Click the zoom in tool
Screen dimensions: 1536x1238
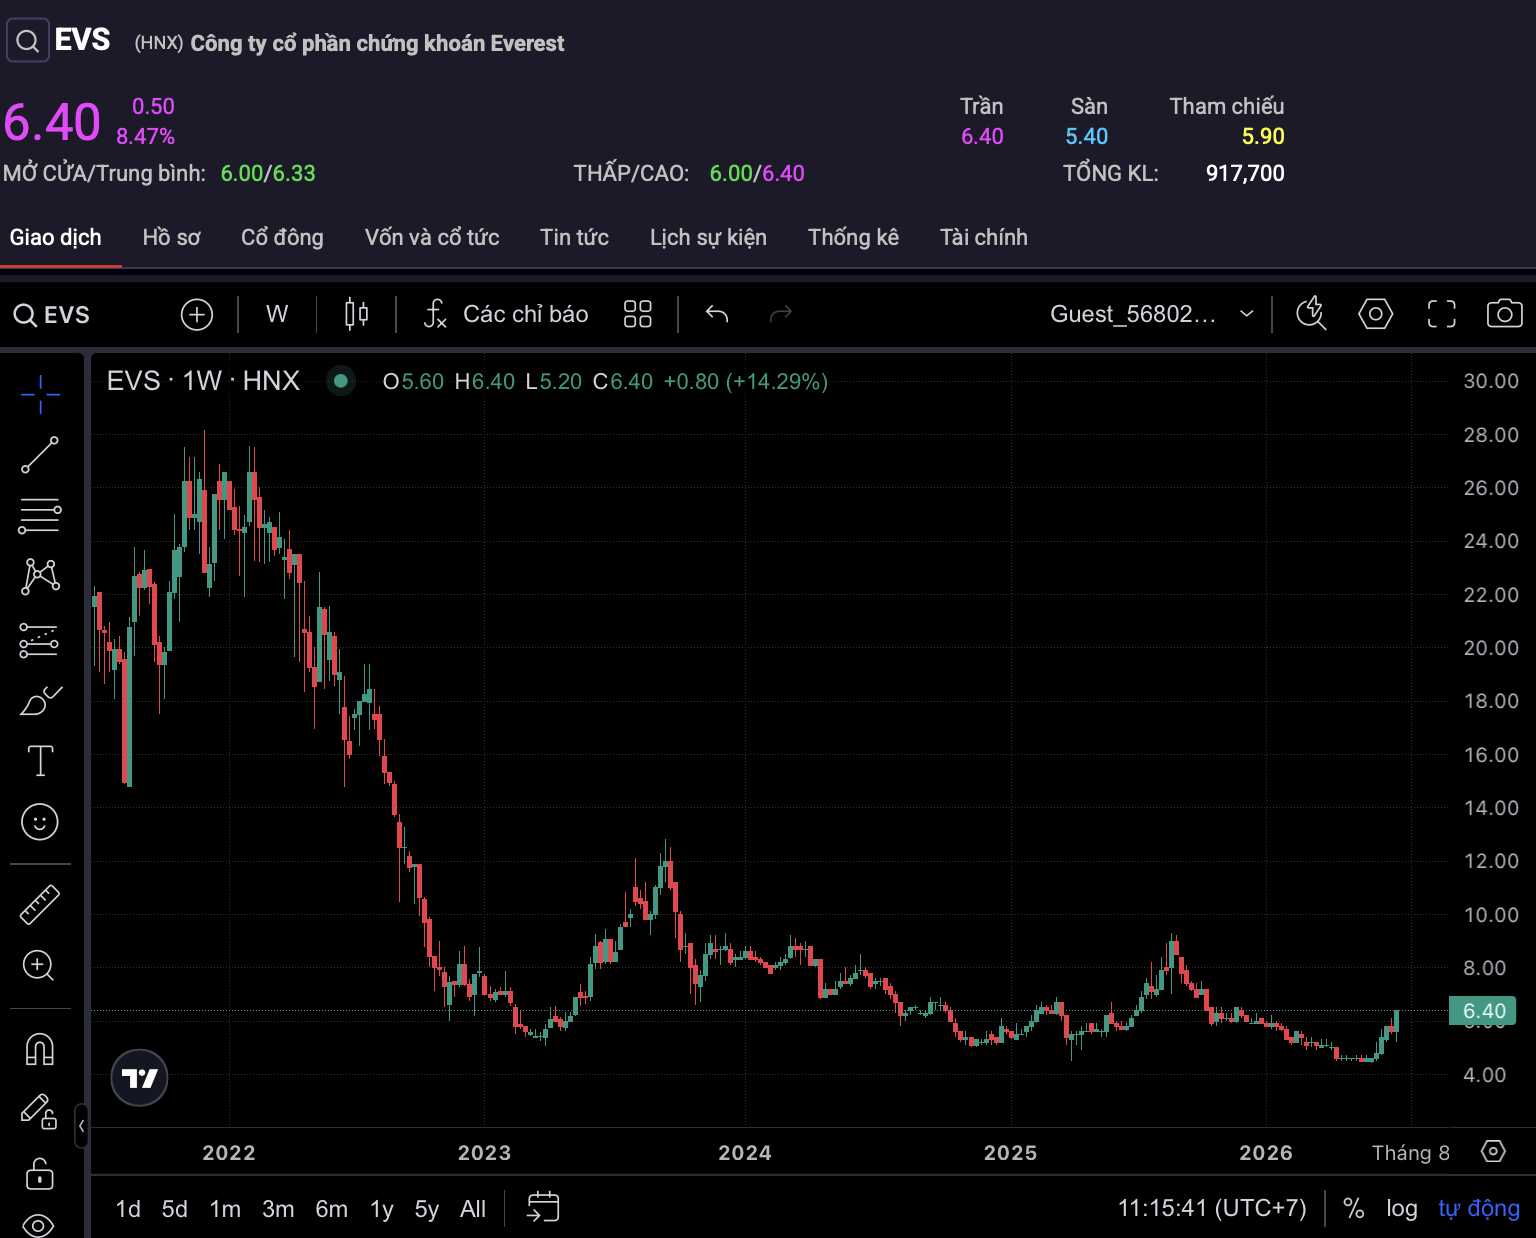[x=40, y=966]
